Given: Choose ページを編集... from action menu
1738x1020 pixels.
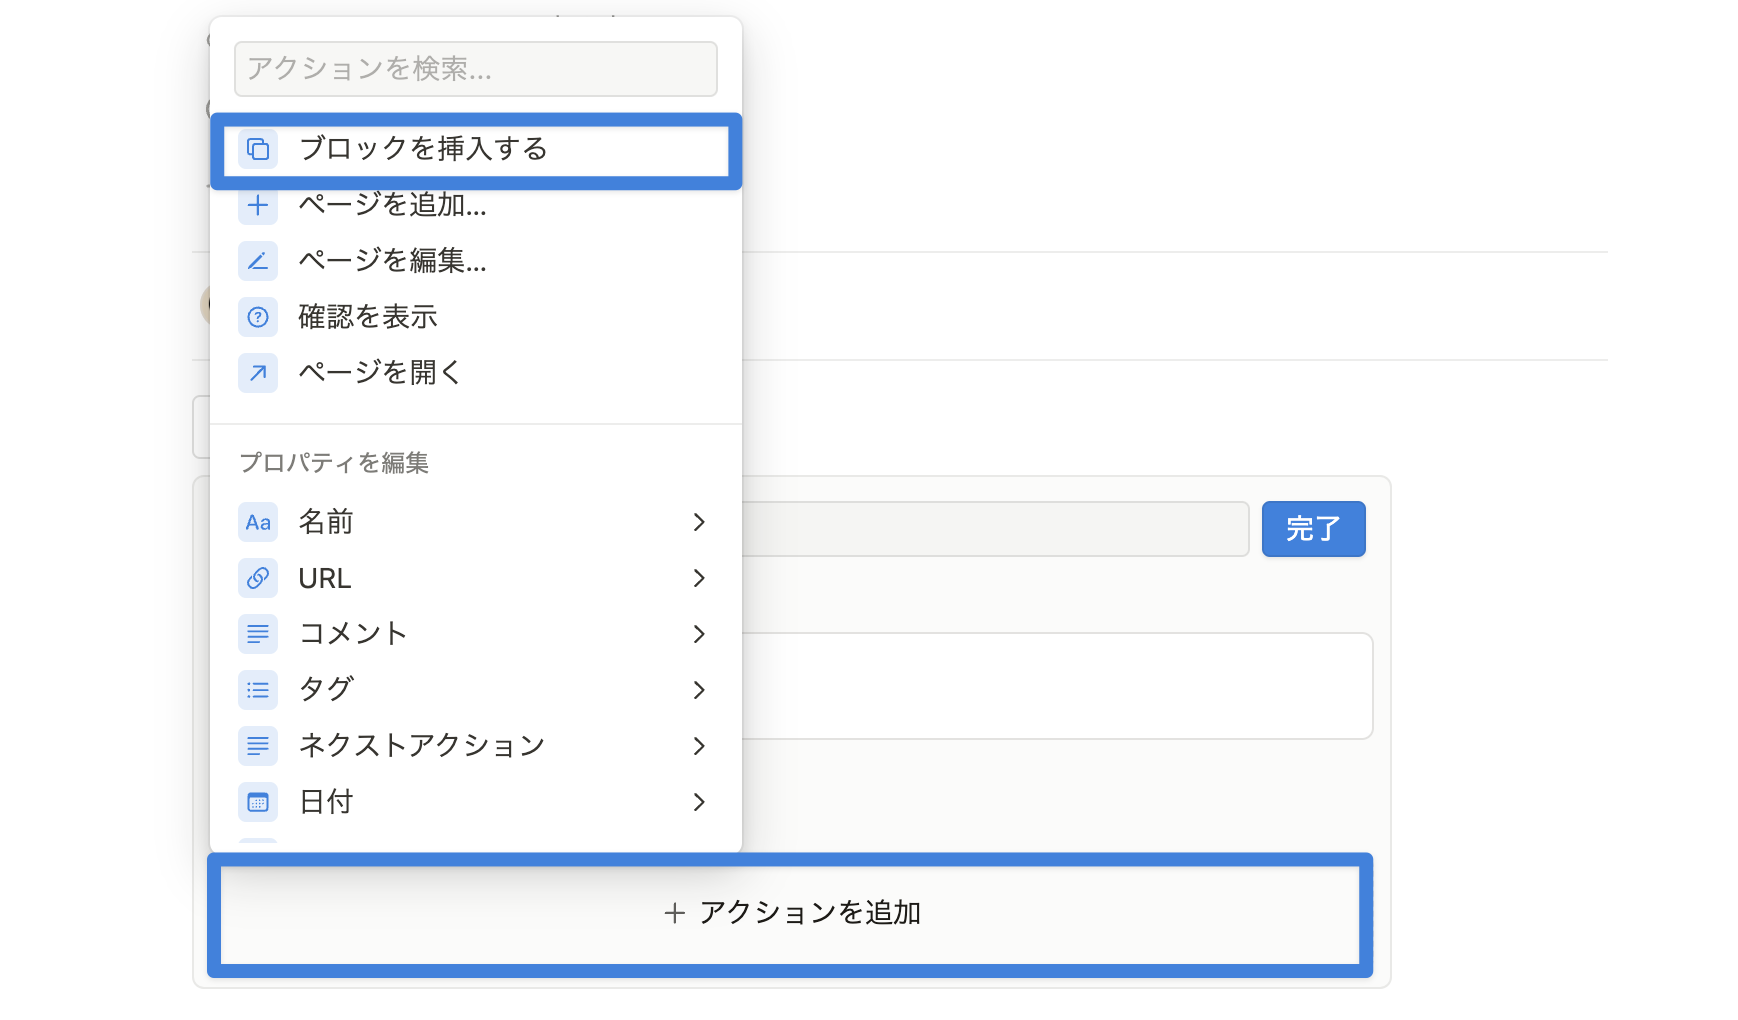Looking at the screenshot, I should (x=476, y=261).
